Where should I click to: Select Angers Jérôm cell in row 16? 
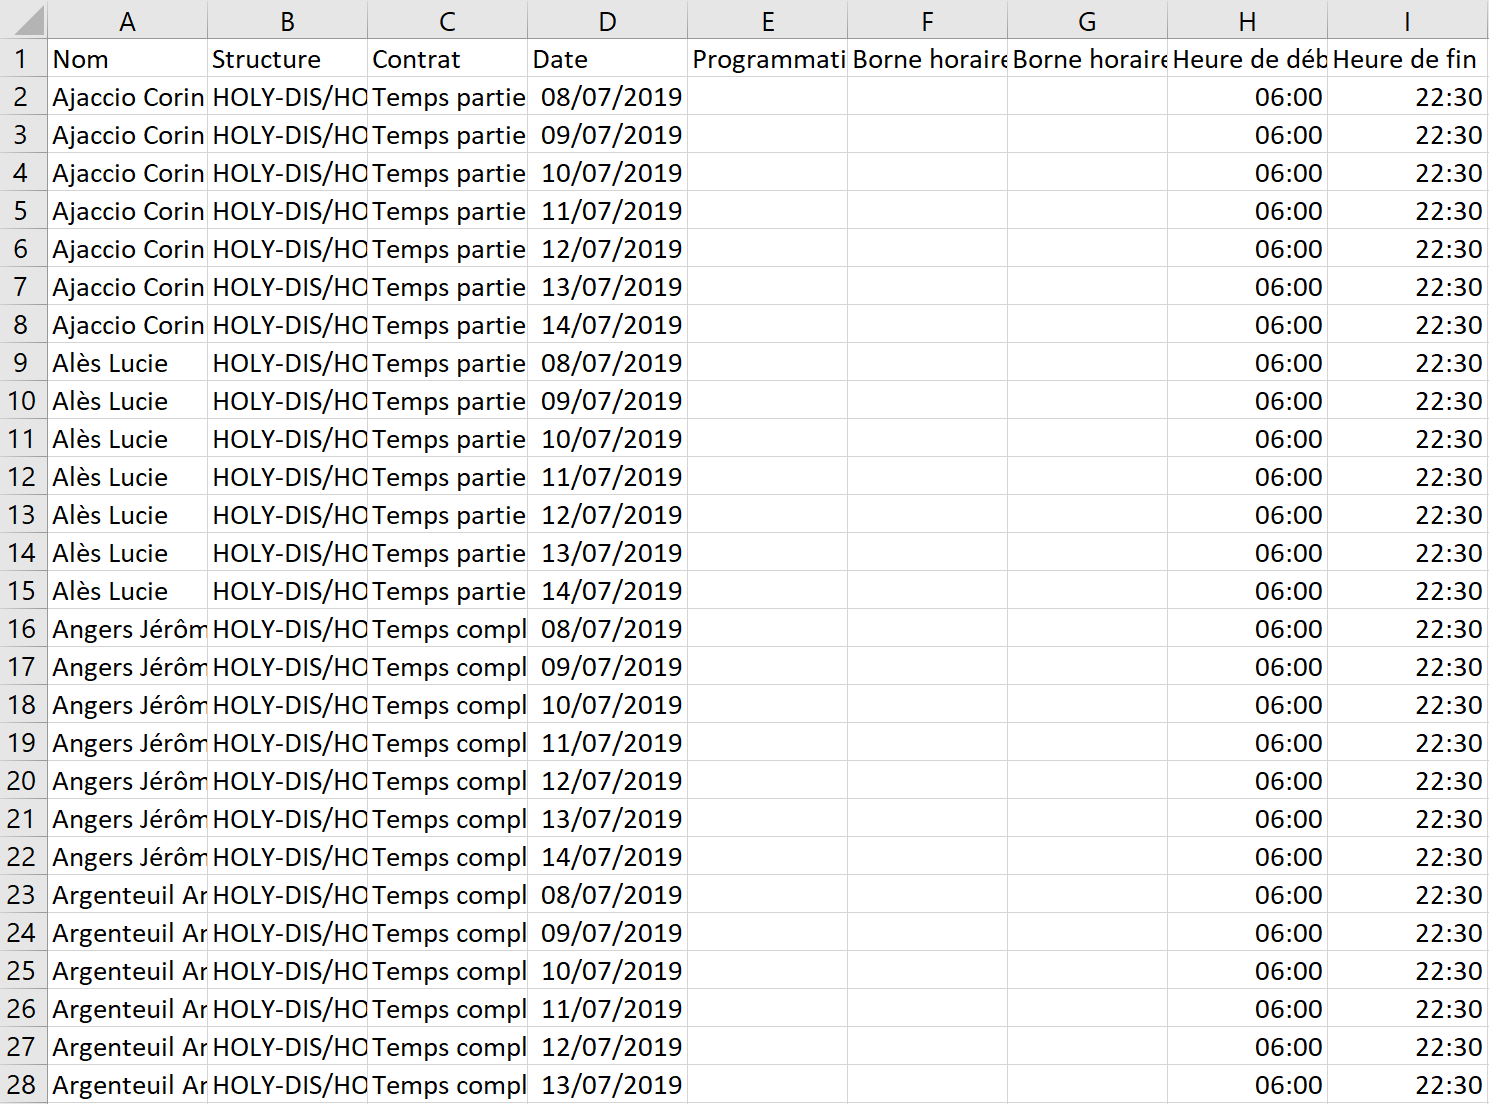(x=127, y=629)
